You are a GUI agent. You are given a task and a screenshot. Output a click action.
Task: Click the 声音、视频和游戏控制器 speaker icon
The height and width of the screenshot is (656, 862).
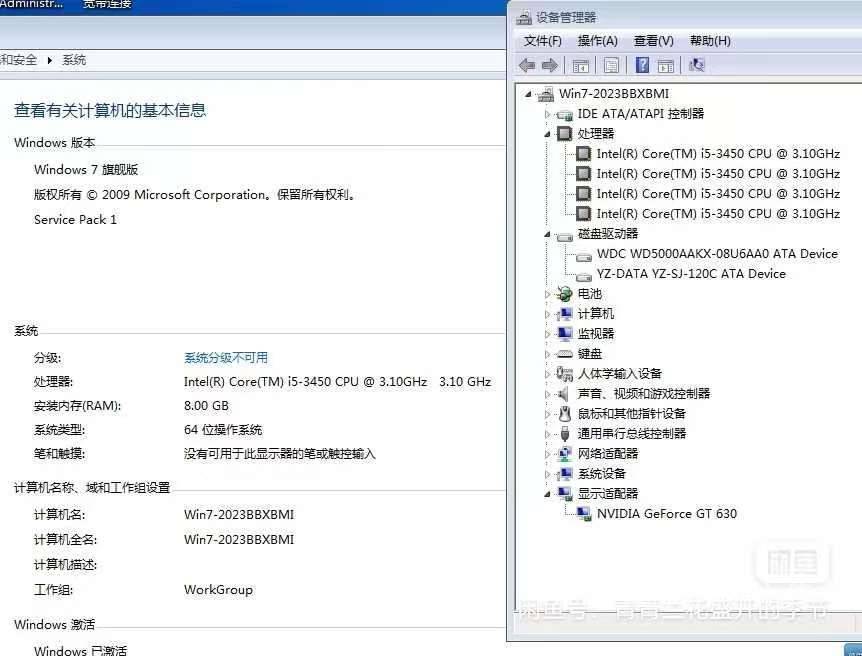click(x=563, y=394)
